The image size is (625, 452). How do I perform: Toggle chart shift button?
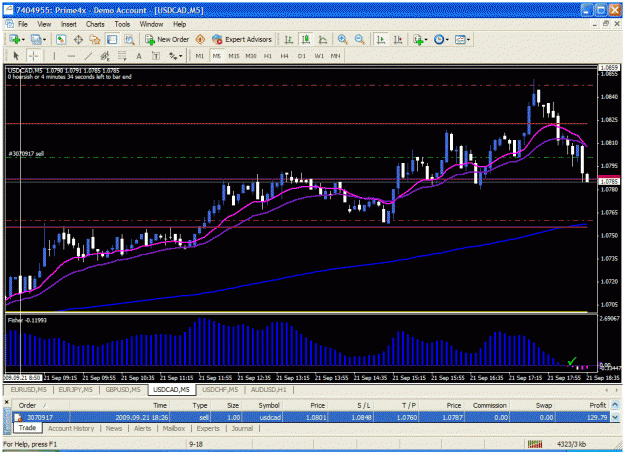(398, 39)
